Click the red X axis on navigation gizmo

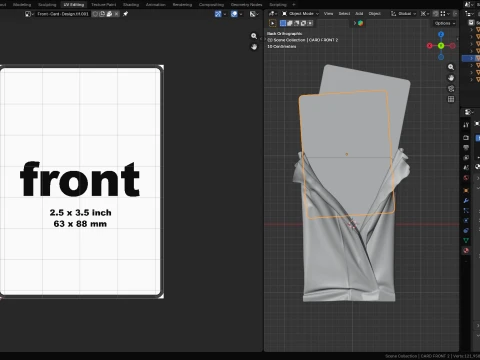tap(430, 46)
